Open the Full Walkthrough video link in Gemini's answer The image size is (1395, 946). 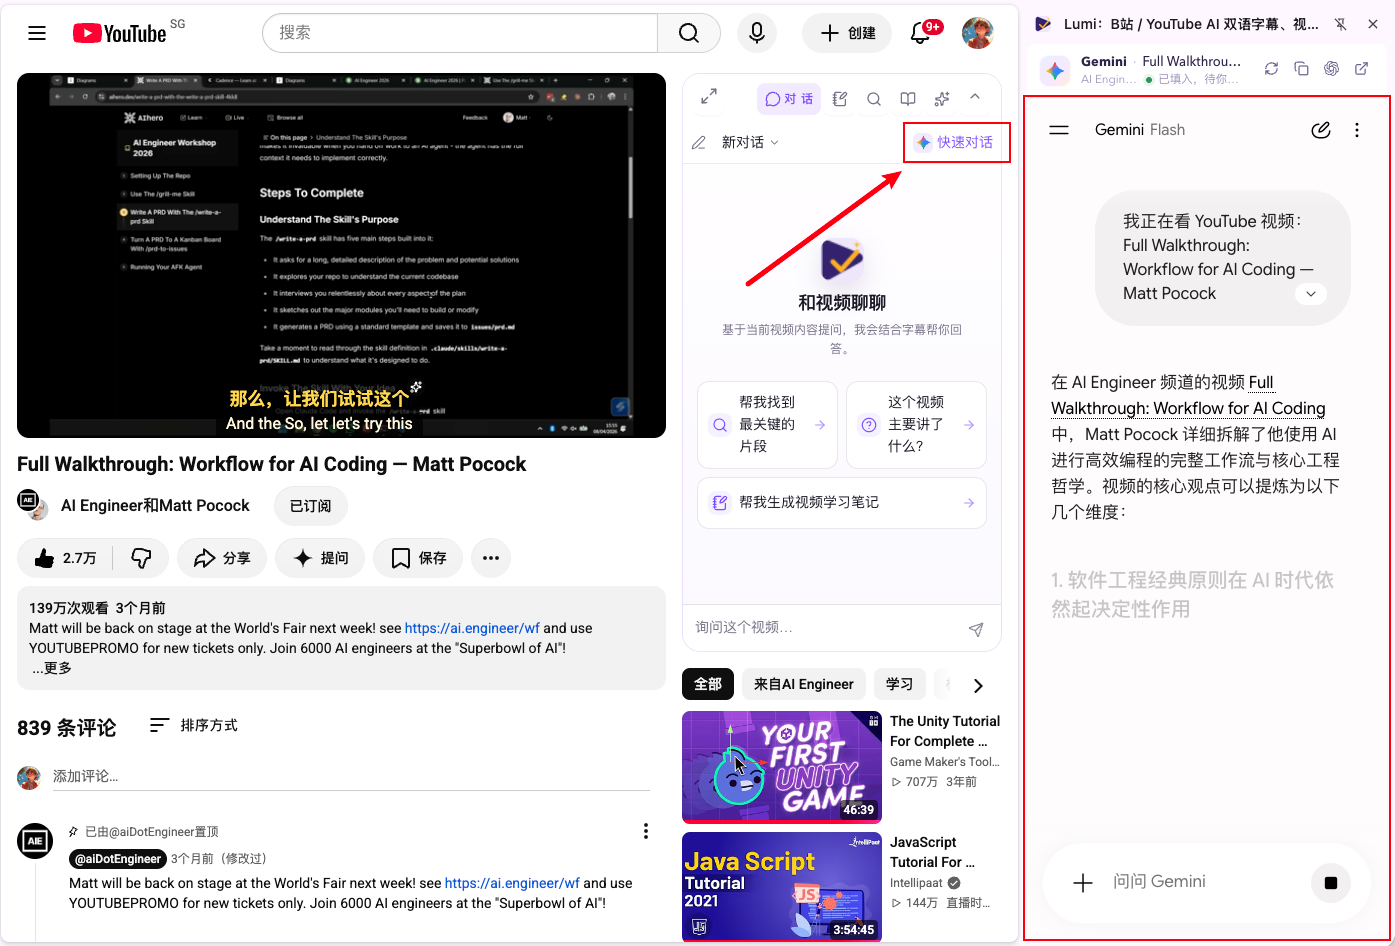pyautogui.click(x=1188, y=395)
